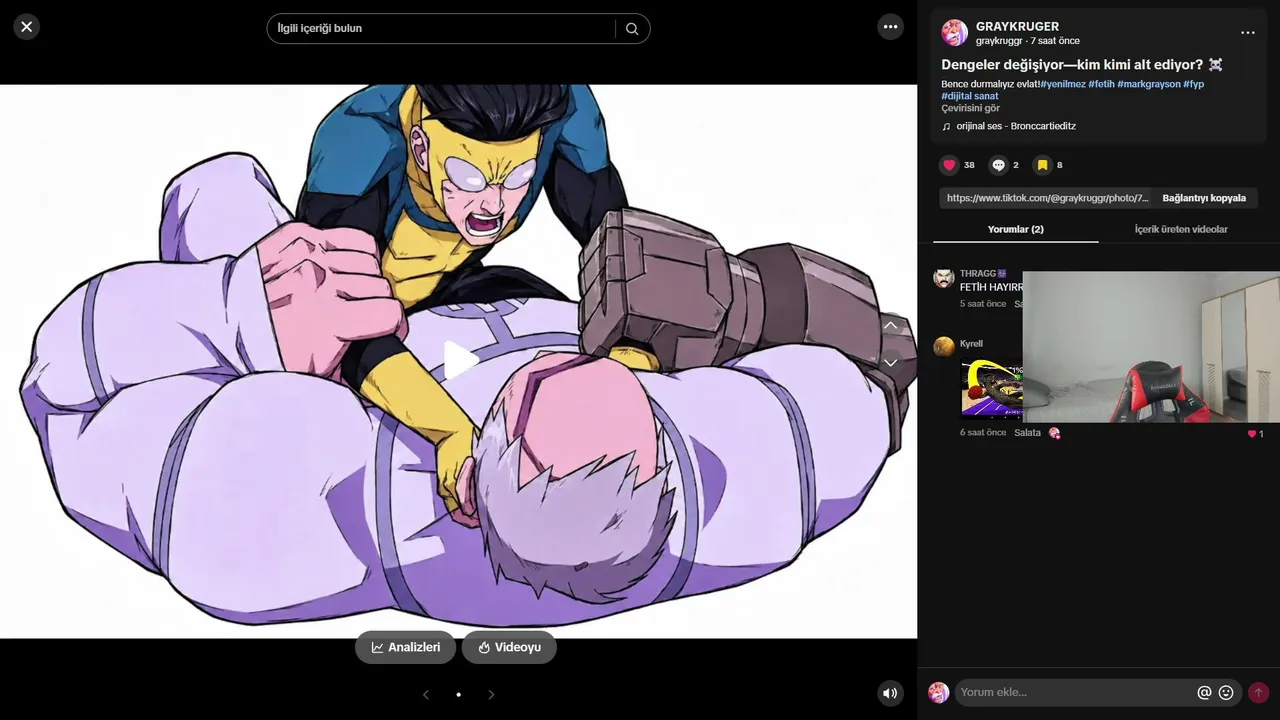This screenshot has width=1280, height=720.
Task: Click the Kyrell commenter name
Action: [971, 344]
